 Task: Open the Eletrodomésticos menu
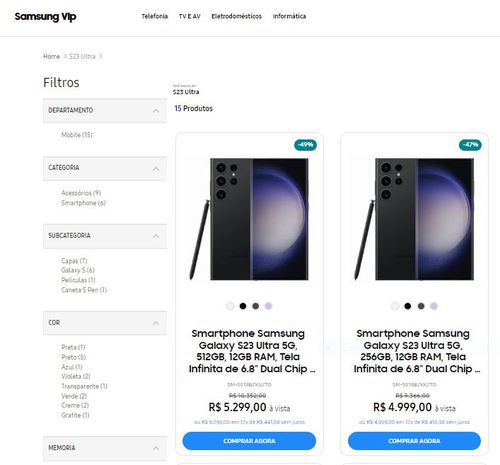click(x=237, y=16)
